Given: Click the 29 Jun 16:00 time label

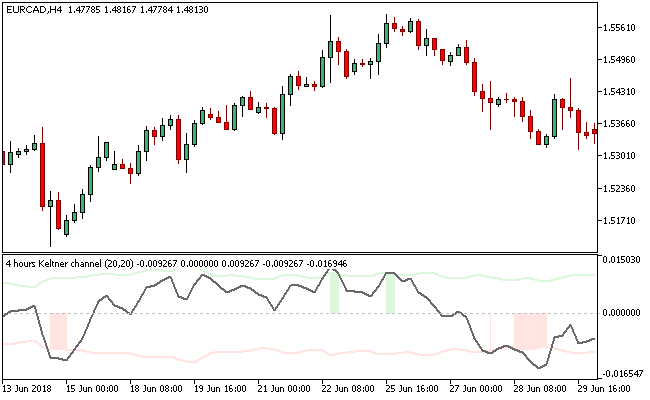Looking at the screenshot, I should tap(604, 389).
